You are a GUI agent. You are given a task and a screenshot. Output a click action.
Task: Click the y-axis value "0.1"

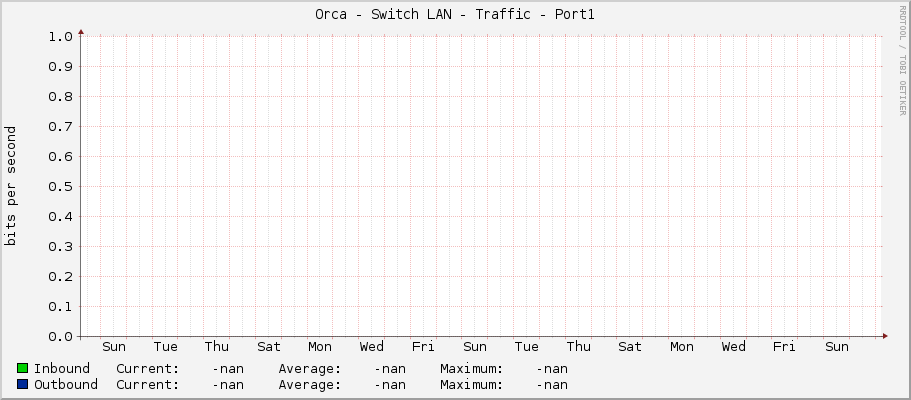60,306
